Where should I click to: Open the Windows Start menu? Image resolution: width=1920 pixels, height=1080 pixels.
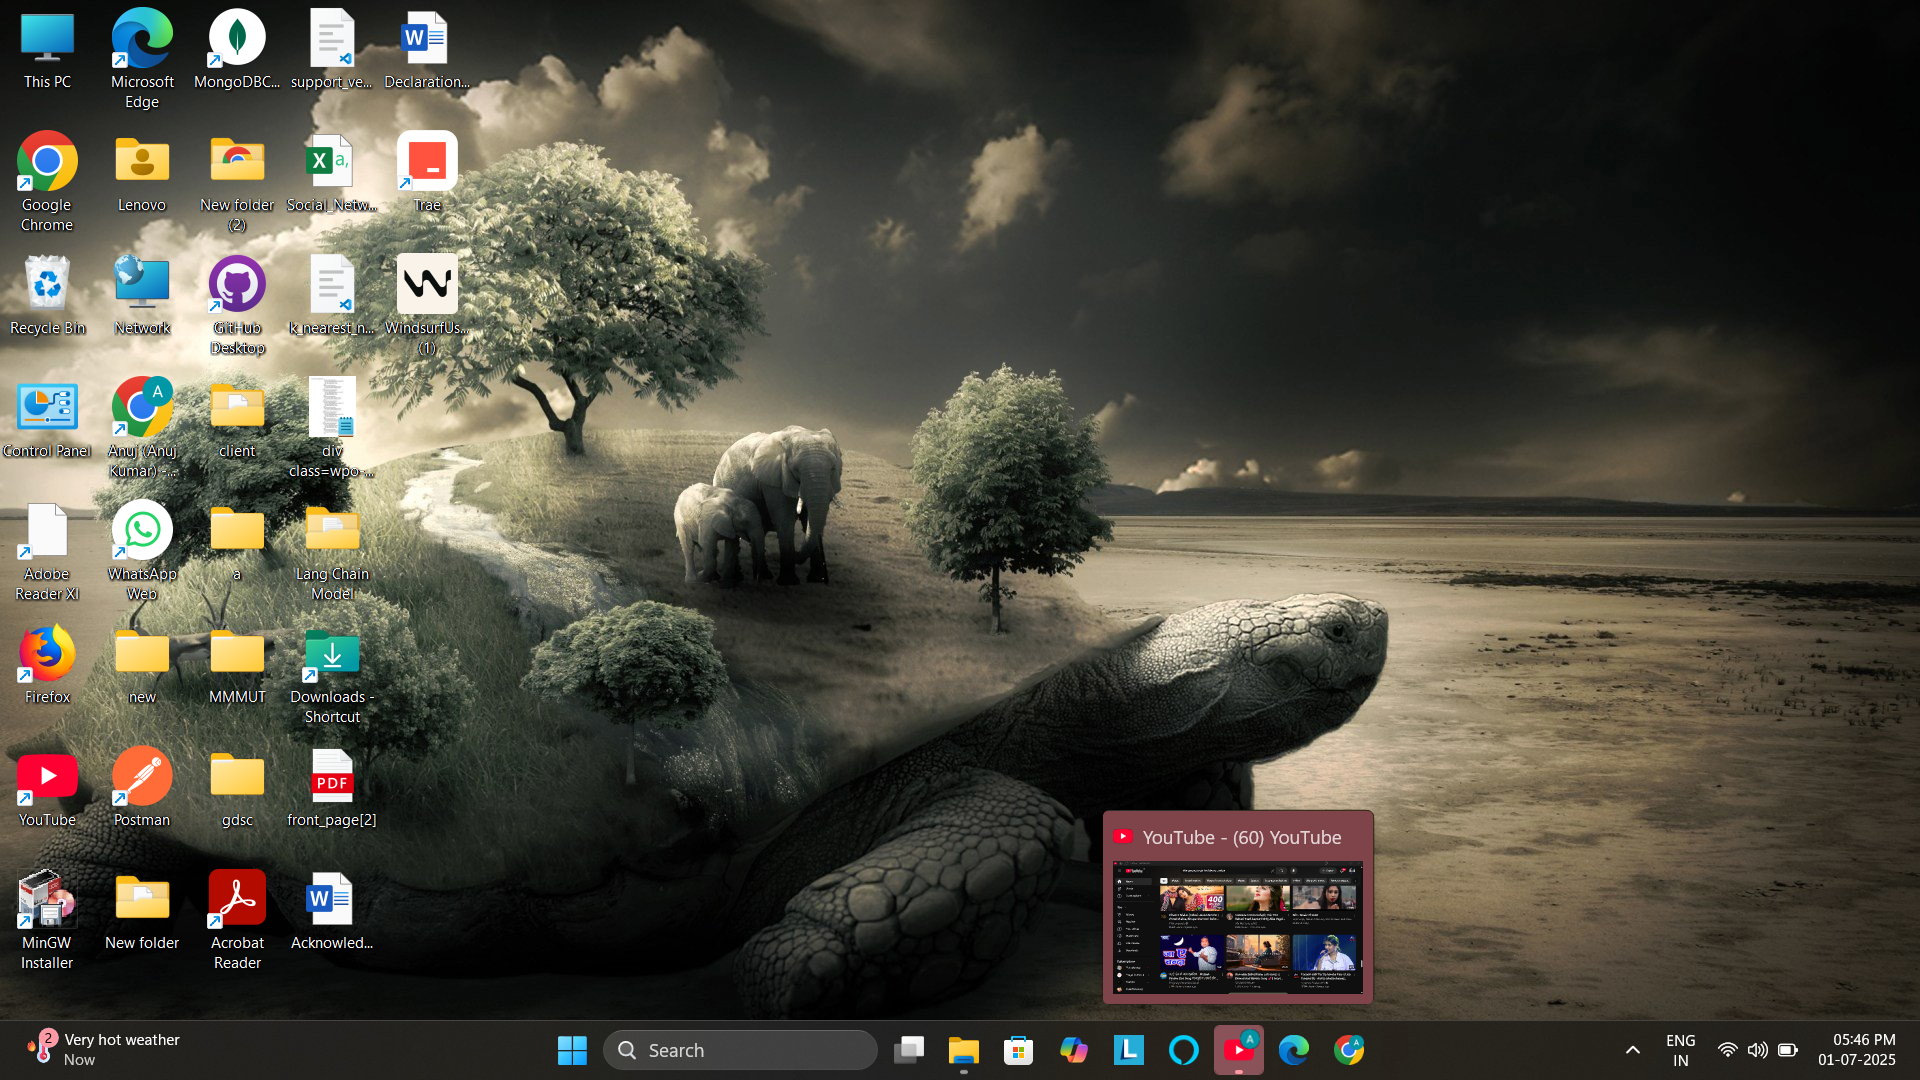coord(572,1050)
